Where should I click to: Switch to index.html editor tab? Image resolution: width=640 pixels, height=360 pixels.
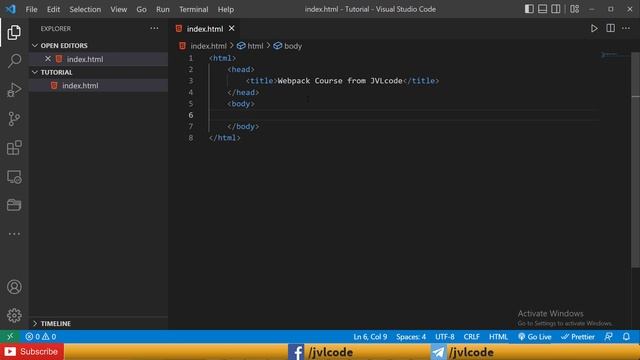(x=205, y=29)
